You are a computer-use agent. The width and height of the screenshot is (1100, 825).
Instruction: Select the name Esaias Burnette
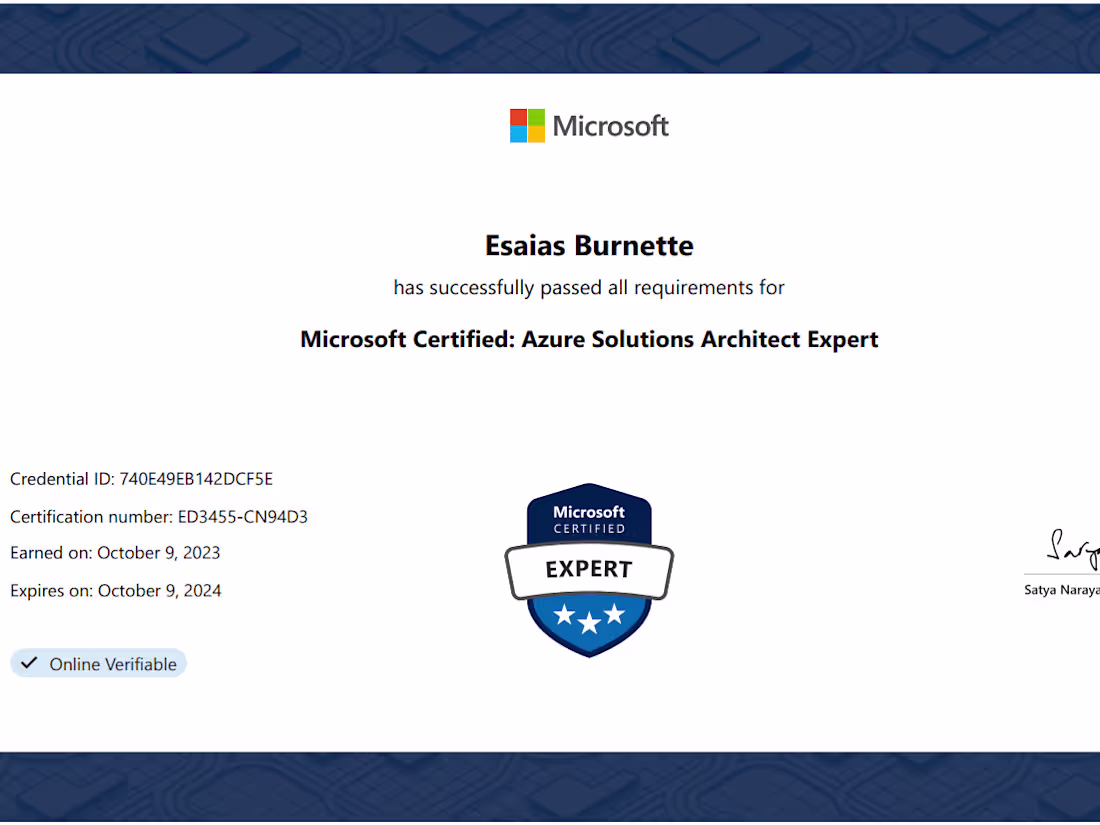(589, 245)
